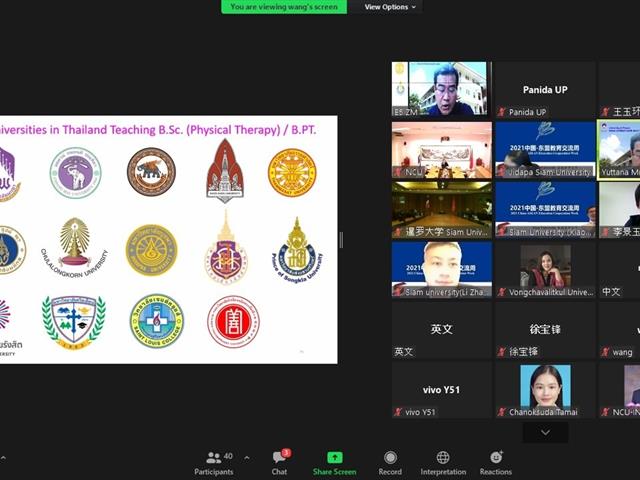
Task: Select Vongchavalitkul University's video tile
Action: point(545,269)
